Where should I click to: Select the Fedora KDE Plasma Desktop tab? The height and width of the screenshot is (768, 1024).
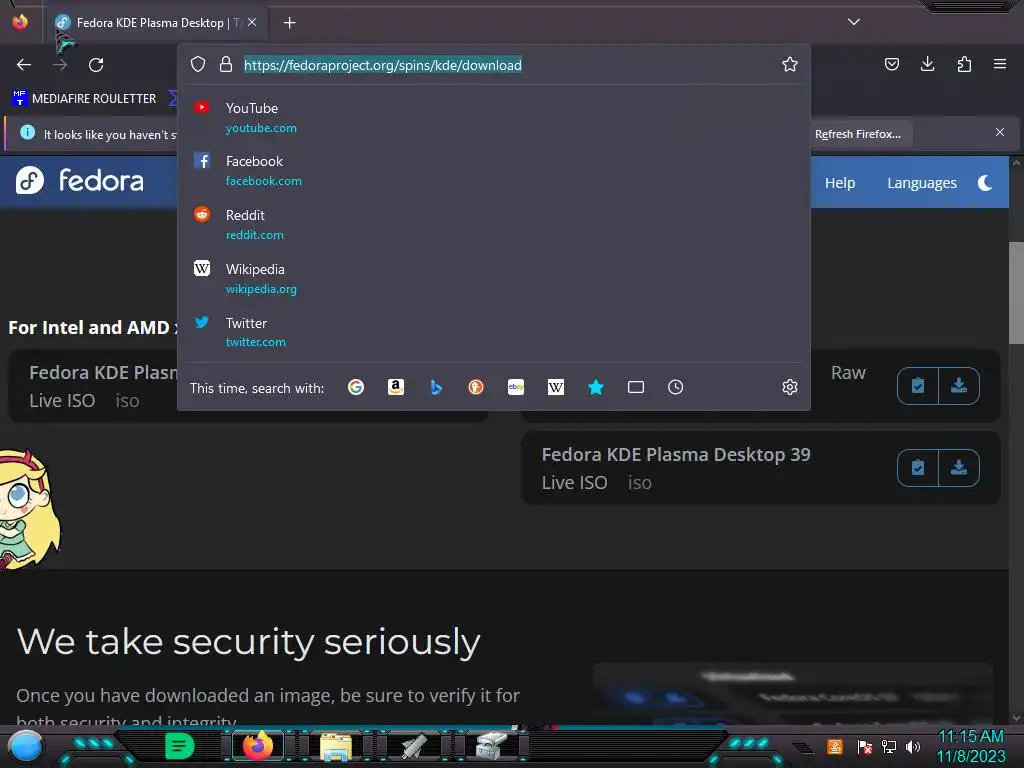coord(157,23)
